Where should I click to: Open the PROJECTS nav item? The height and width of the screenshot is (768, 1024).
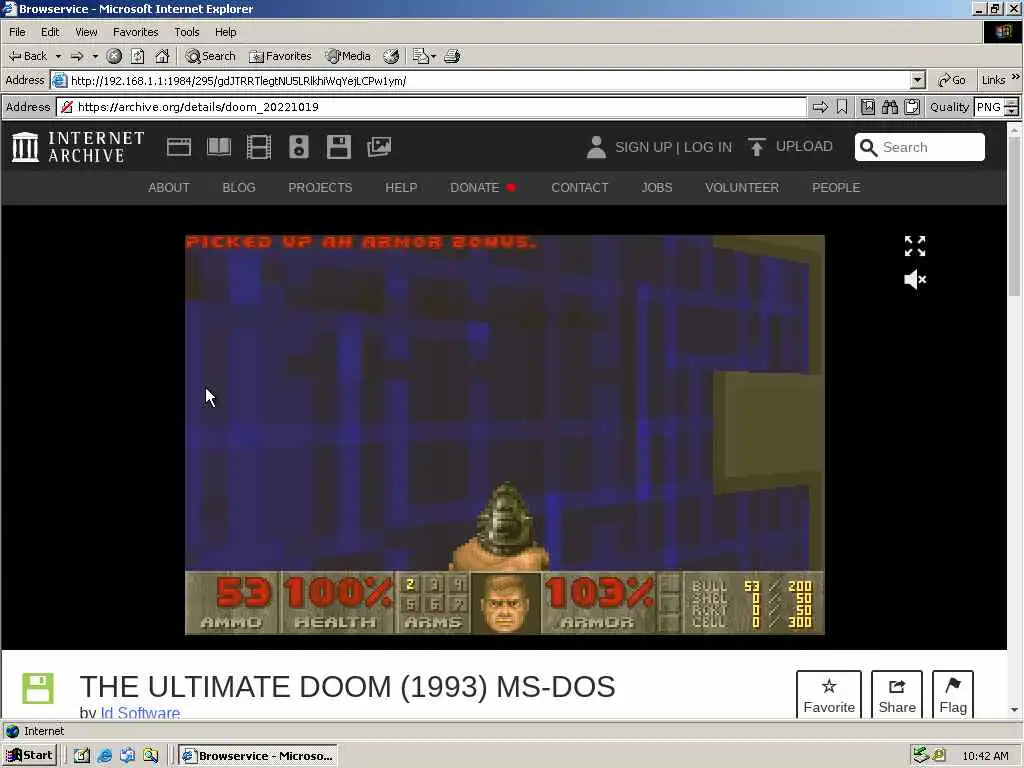[x=320, y=188]
